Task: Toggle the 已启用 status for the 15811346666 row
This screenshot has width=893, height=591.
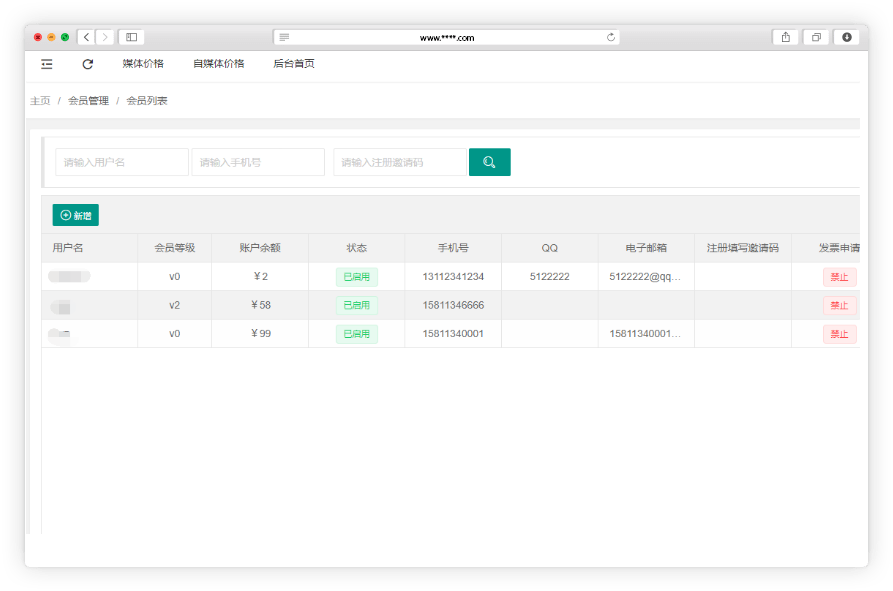Action: click(356, 305)
